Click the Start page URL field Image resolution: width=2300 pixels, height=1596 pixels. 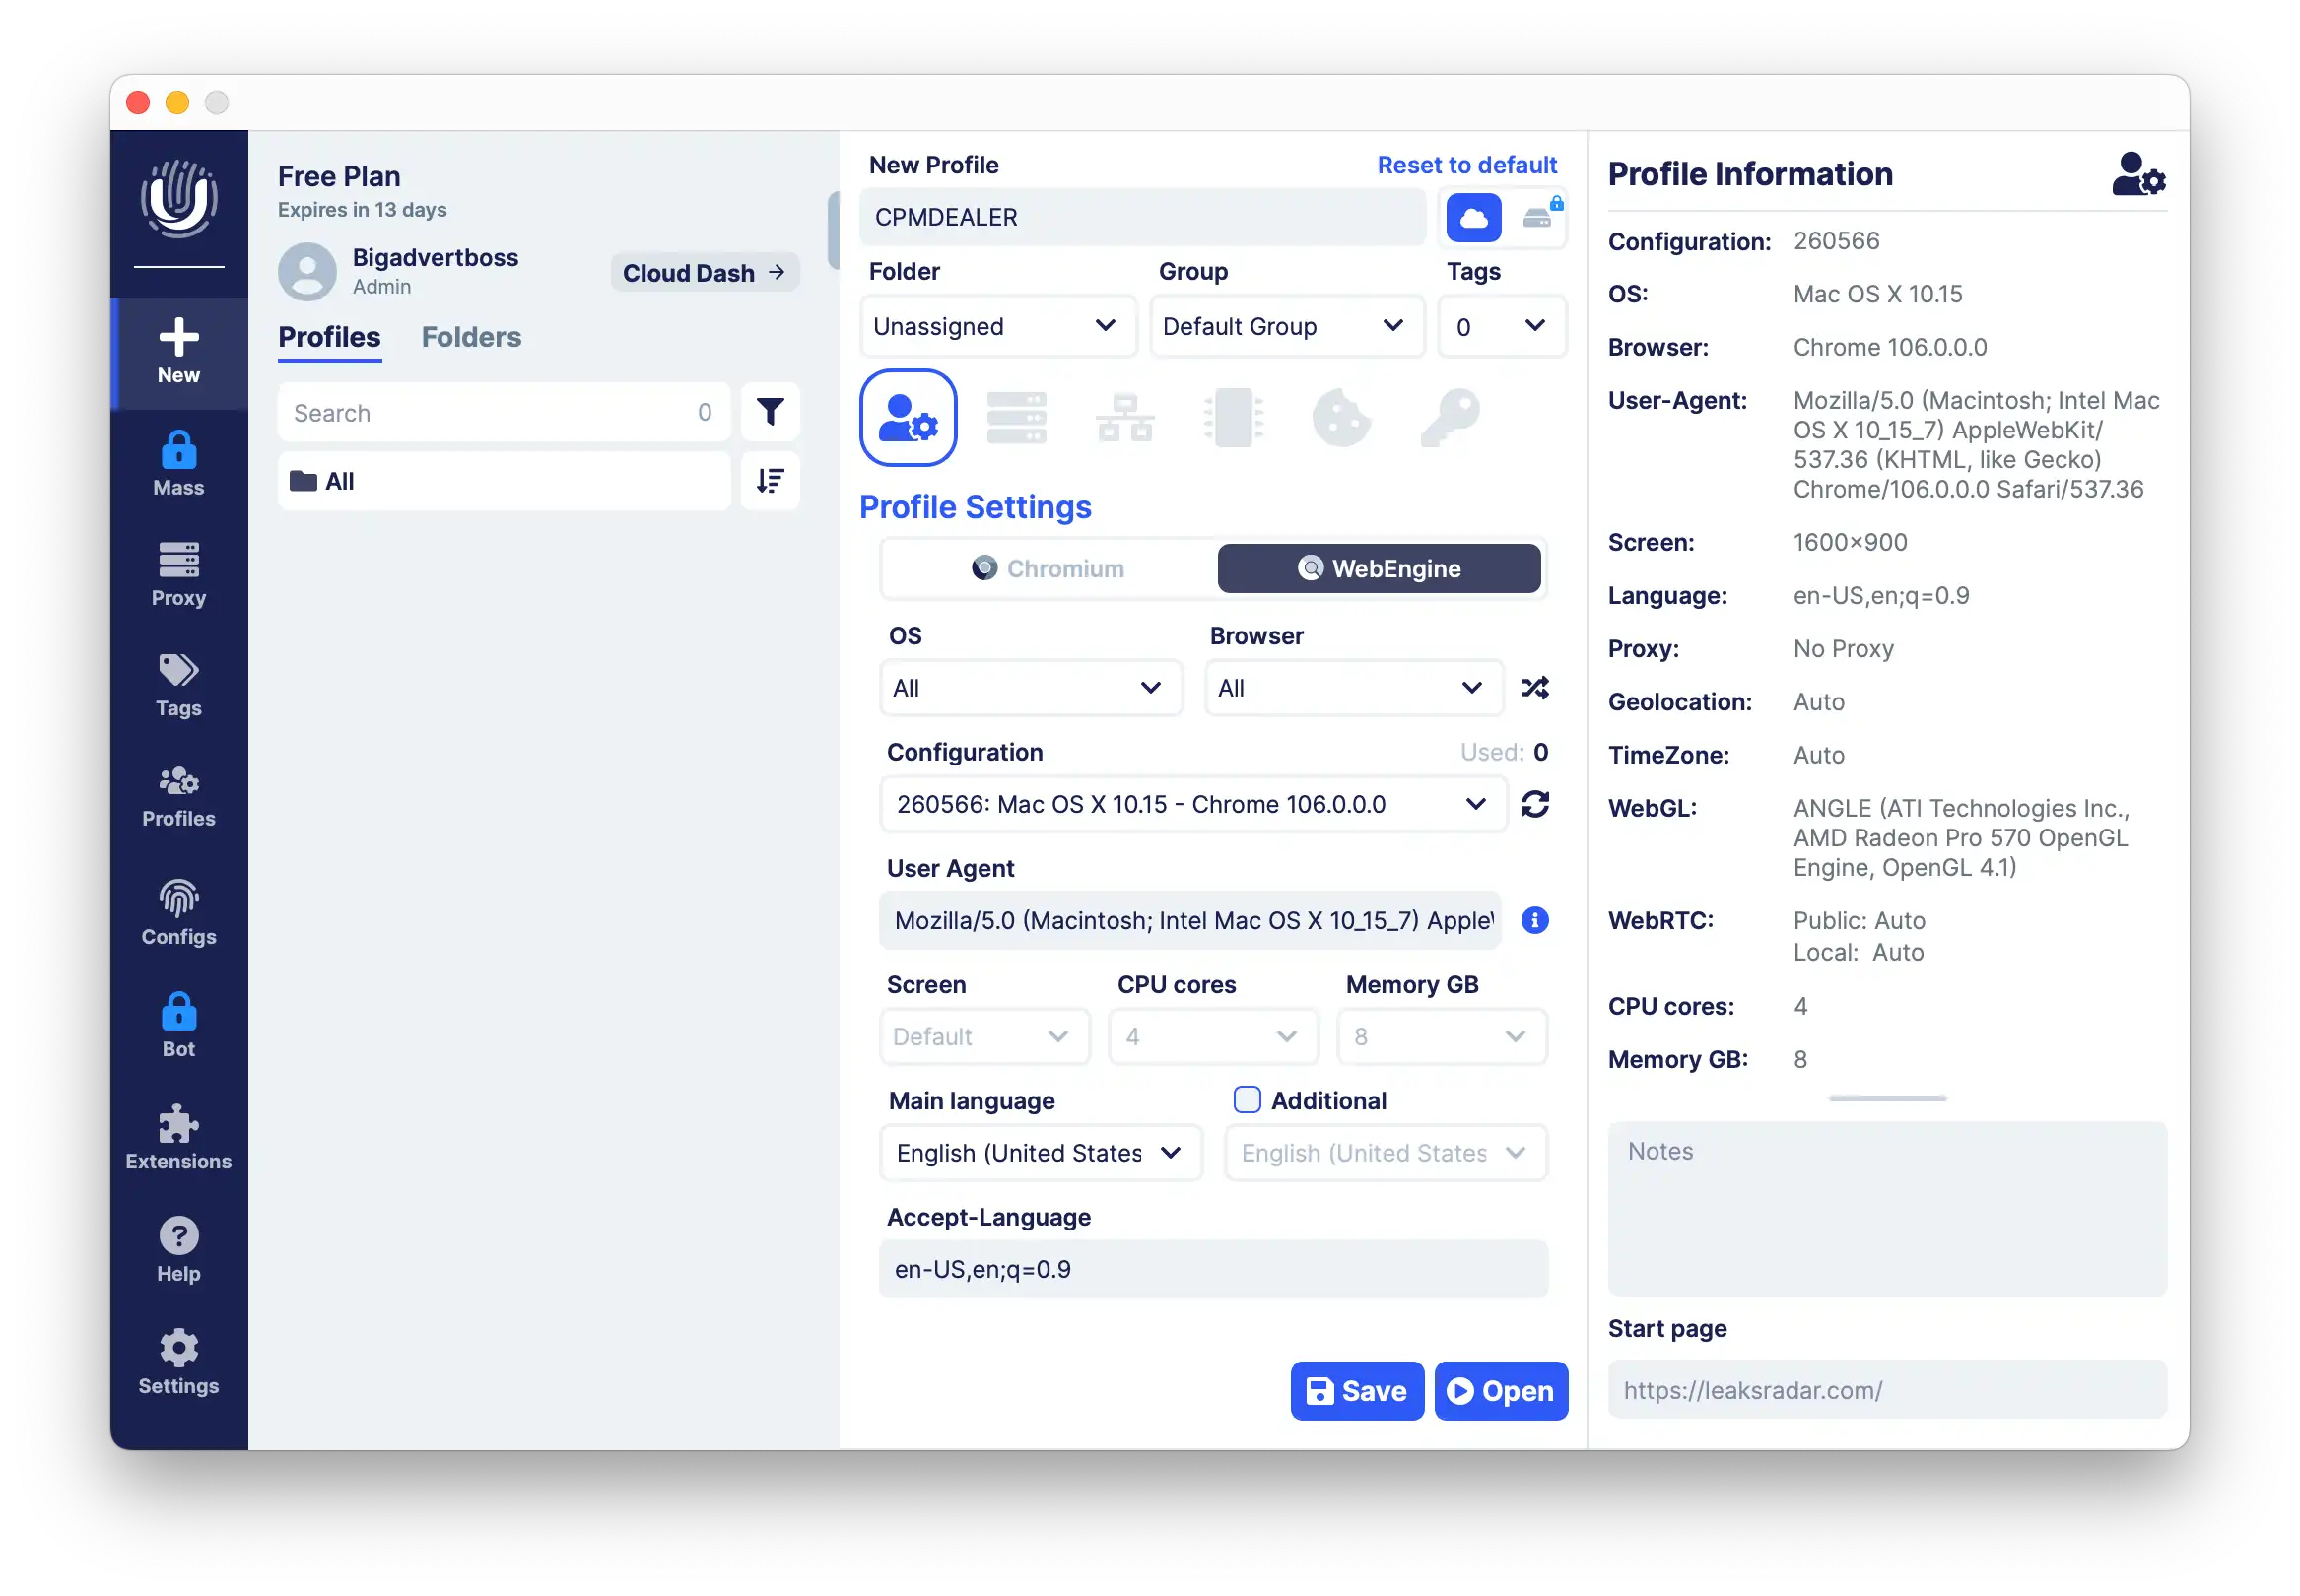1886,1390
